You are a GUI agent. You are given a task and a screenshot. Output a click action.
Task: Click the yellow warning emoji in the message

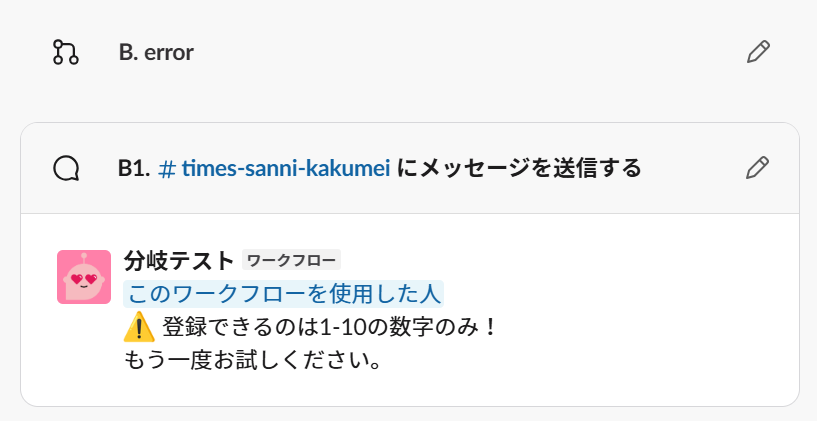coord(139,328)
